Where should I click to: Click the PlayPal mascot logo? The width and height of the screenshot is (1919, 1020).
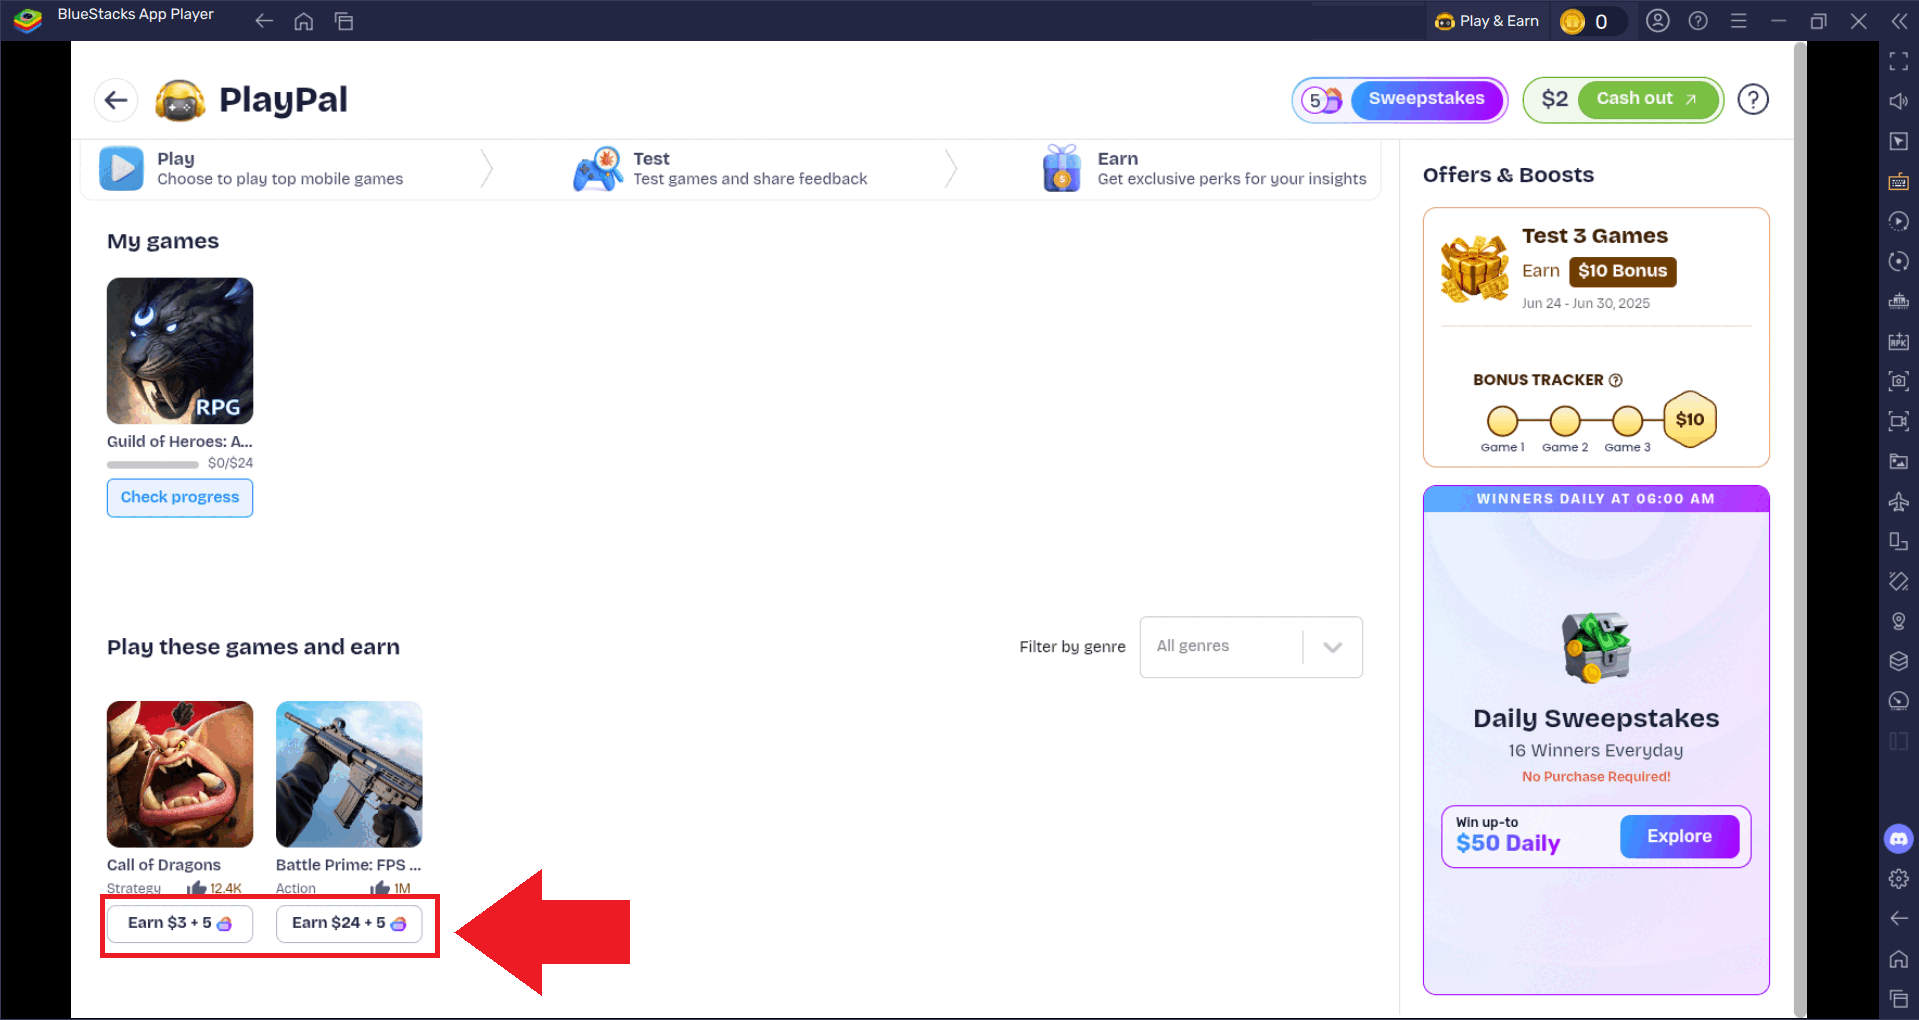[x=180, y=100]
